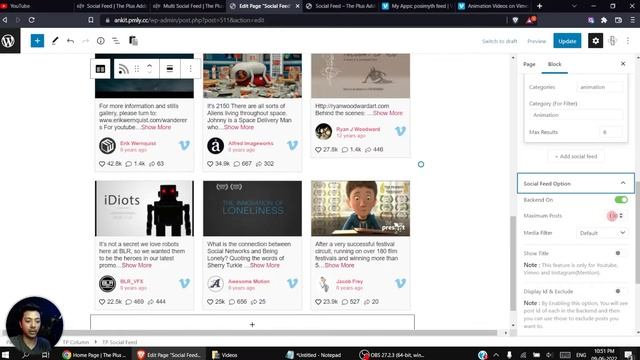Click the Social Feed RSS block icon
Screen dimensions: 640x360
(x=123, y=69)
